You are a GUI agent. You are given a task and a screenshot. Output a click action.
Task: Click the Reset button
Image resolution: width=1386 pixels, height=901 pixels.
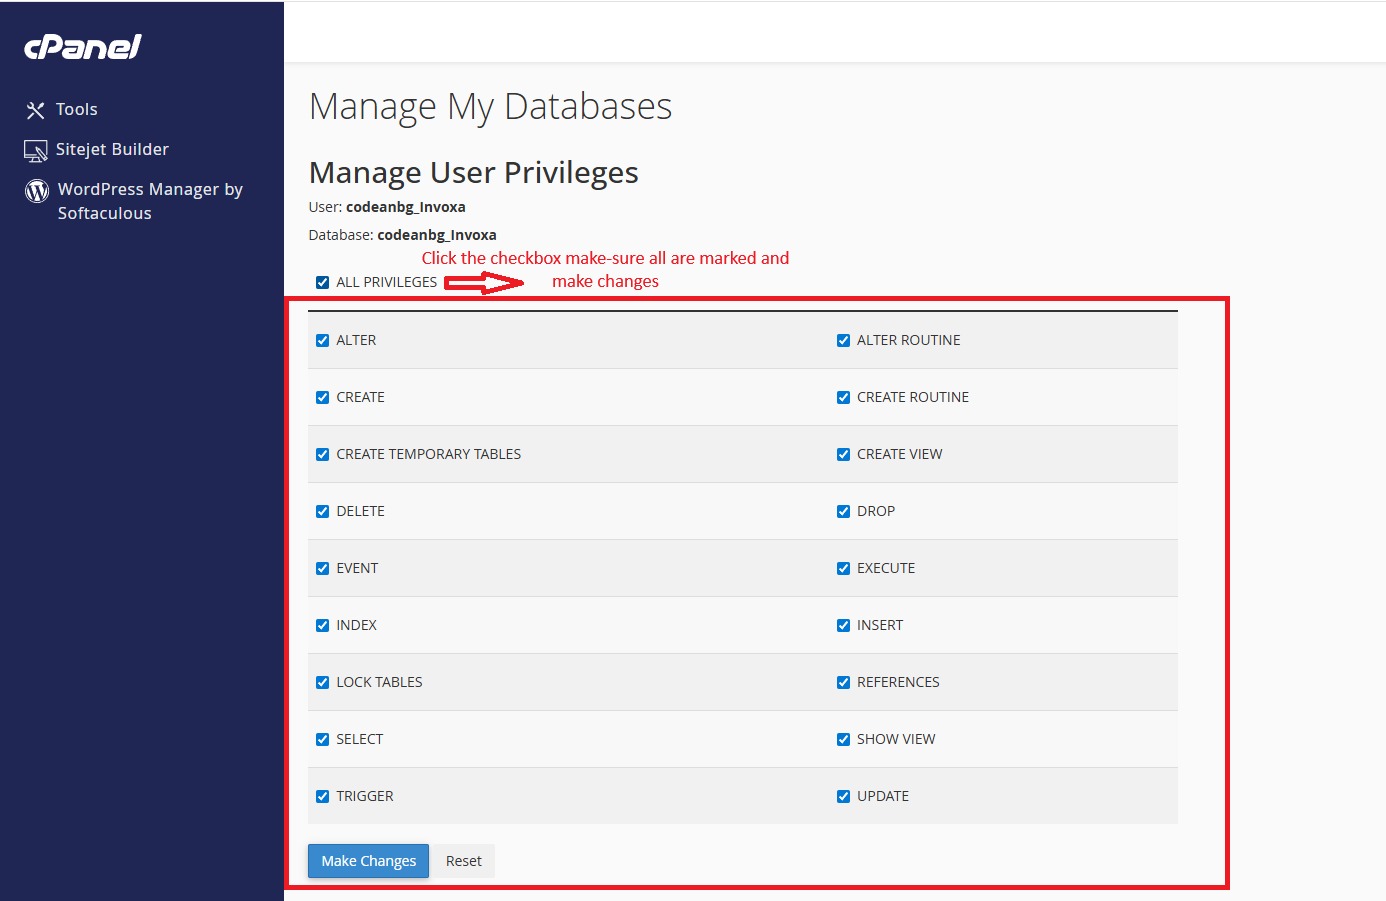[463, 861]
